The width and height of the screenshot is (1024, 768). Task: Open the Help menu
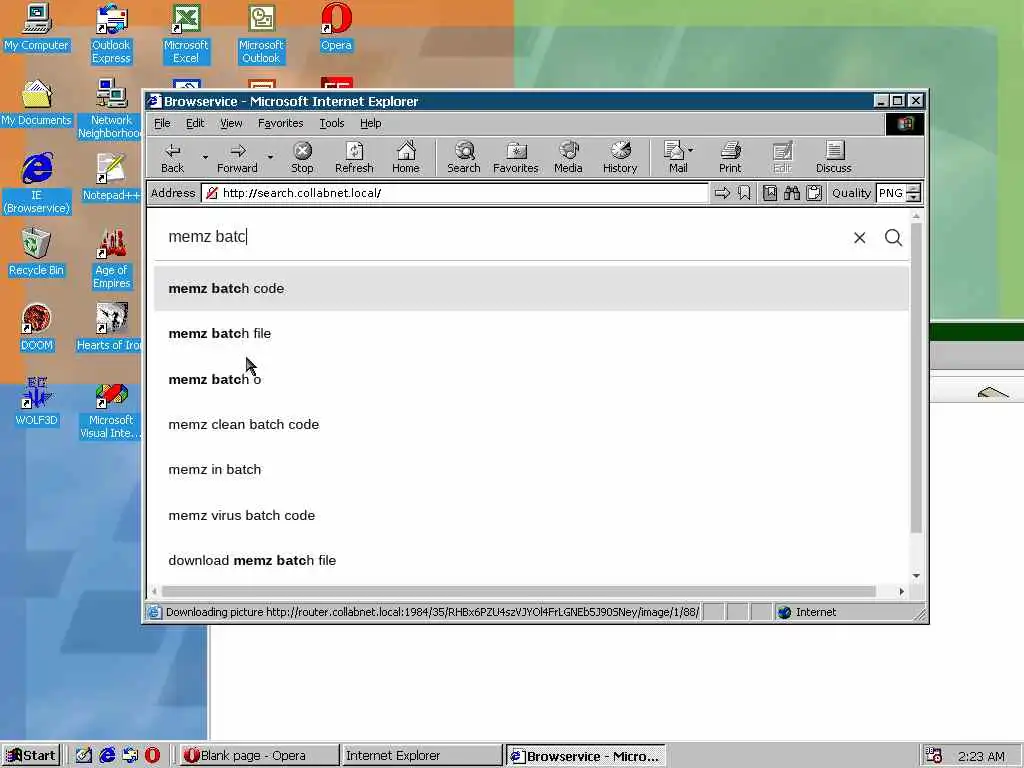370,123
